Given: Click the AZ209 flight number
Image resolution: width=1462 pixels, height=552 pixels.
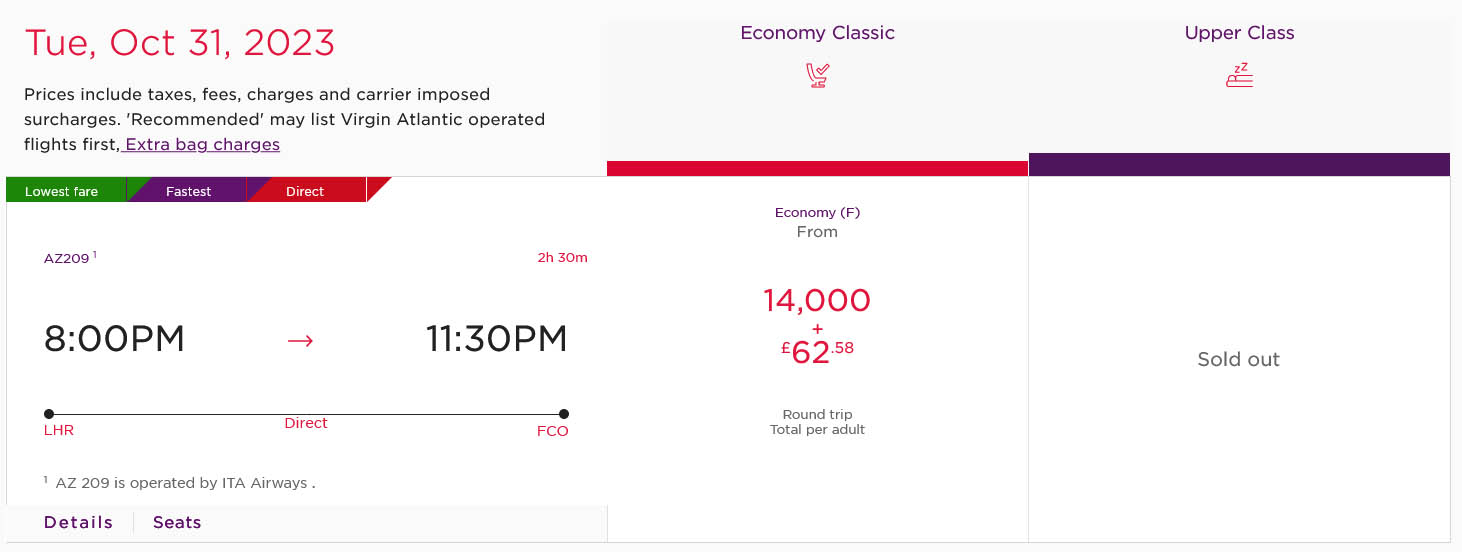Looking at the screenshot, I should tap(66, 258).
